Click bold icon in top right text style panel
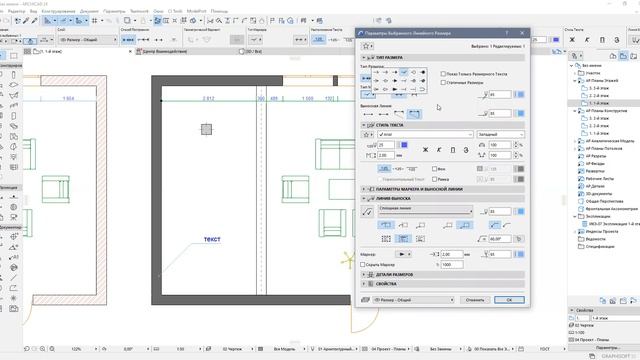640x360 pixels. [x=572, y=40]
